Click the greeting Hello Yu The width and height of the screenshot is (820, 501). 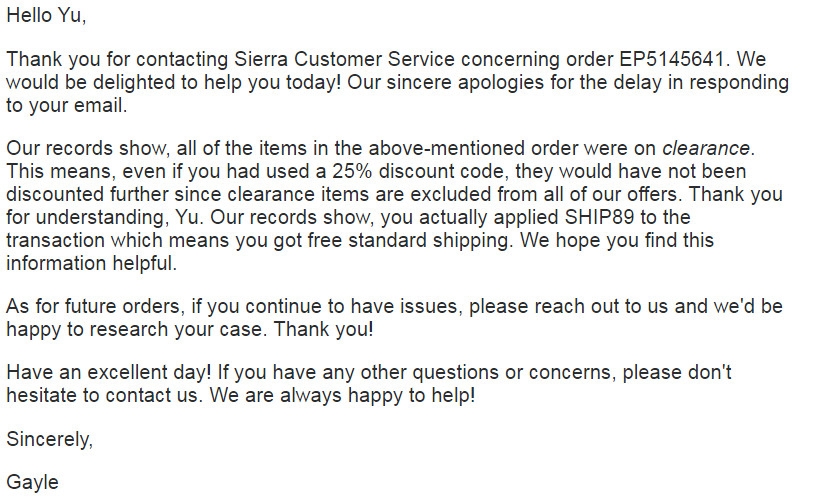[x=45, y=16]
